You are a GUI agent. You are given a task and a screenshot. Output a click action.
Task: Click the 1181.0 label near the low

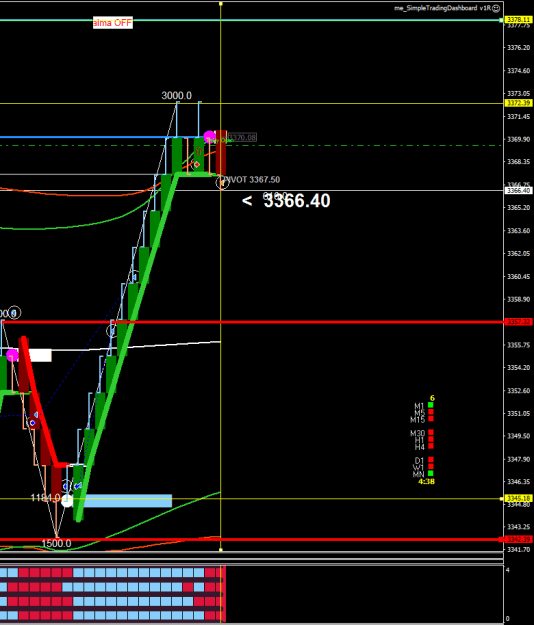coord(45,498)
